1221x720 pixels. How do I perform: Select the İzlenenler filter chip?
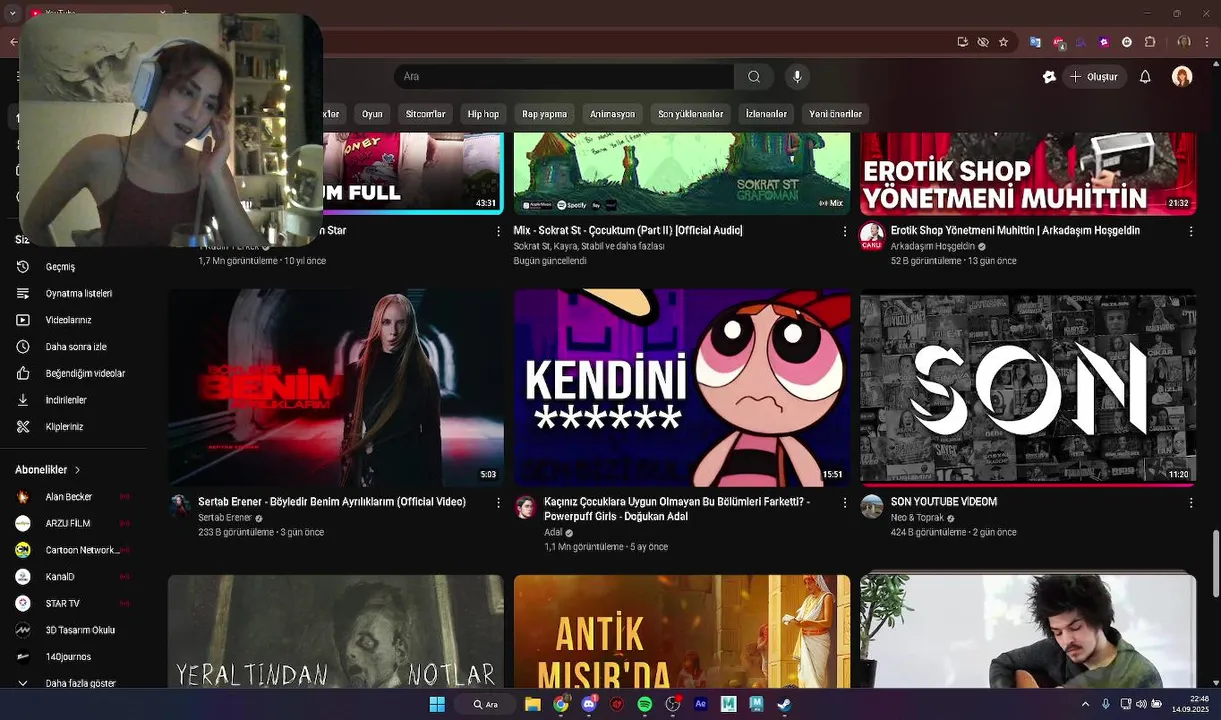click(x=766, y=114)
